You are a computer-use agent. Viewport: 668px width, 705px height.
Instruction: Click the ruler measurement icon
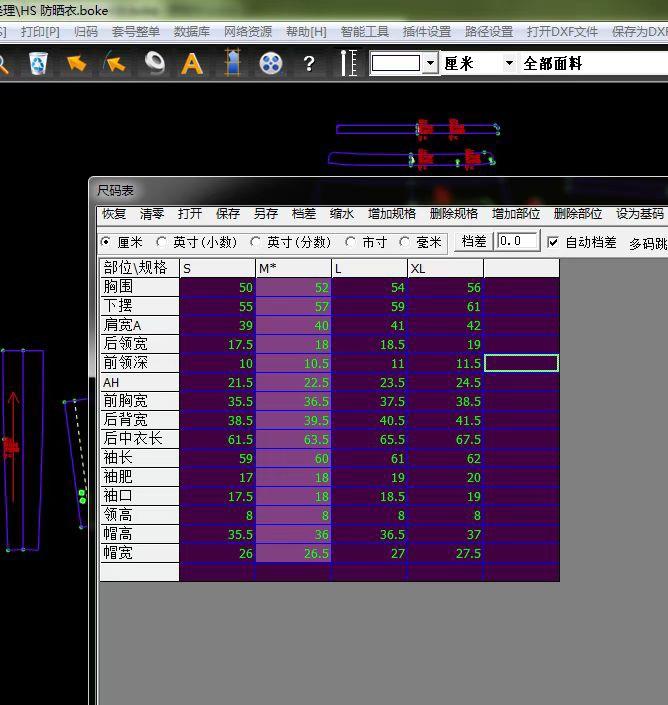coord(348,63)
